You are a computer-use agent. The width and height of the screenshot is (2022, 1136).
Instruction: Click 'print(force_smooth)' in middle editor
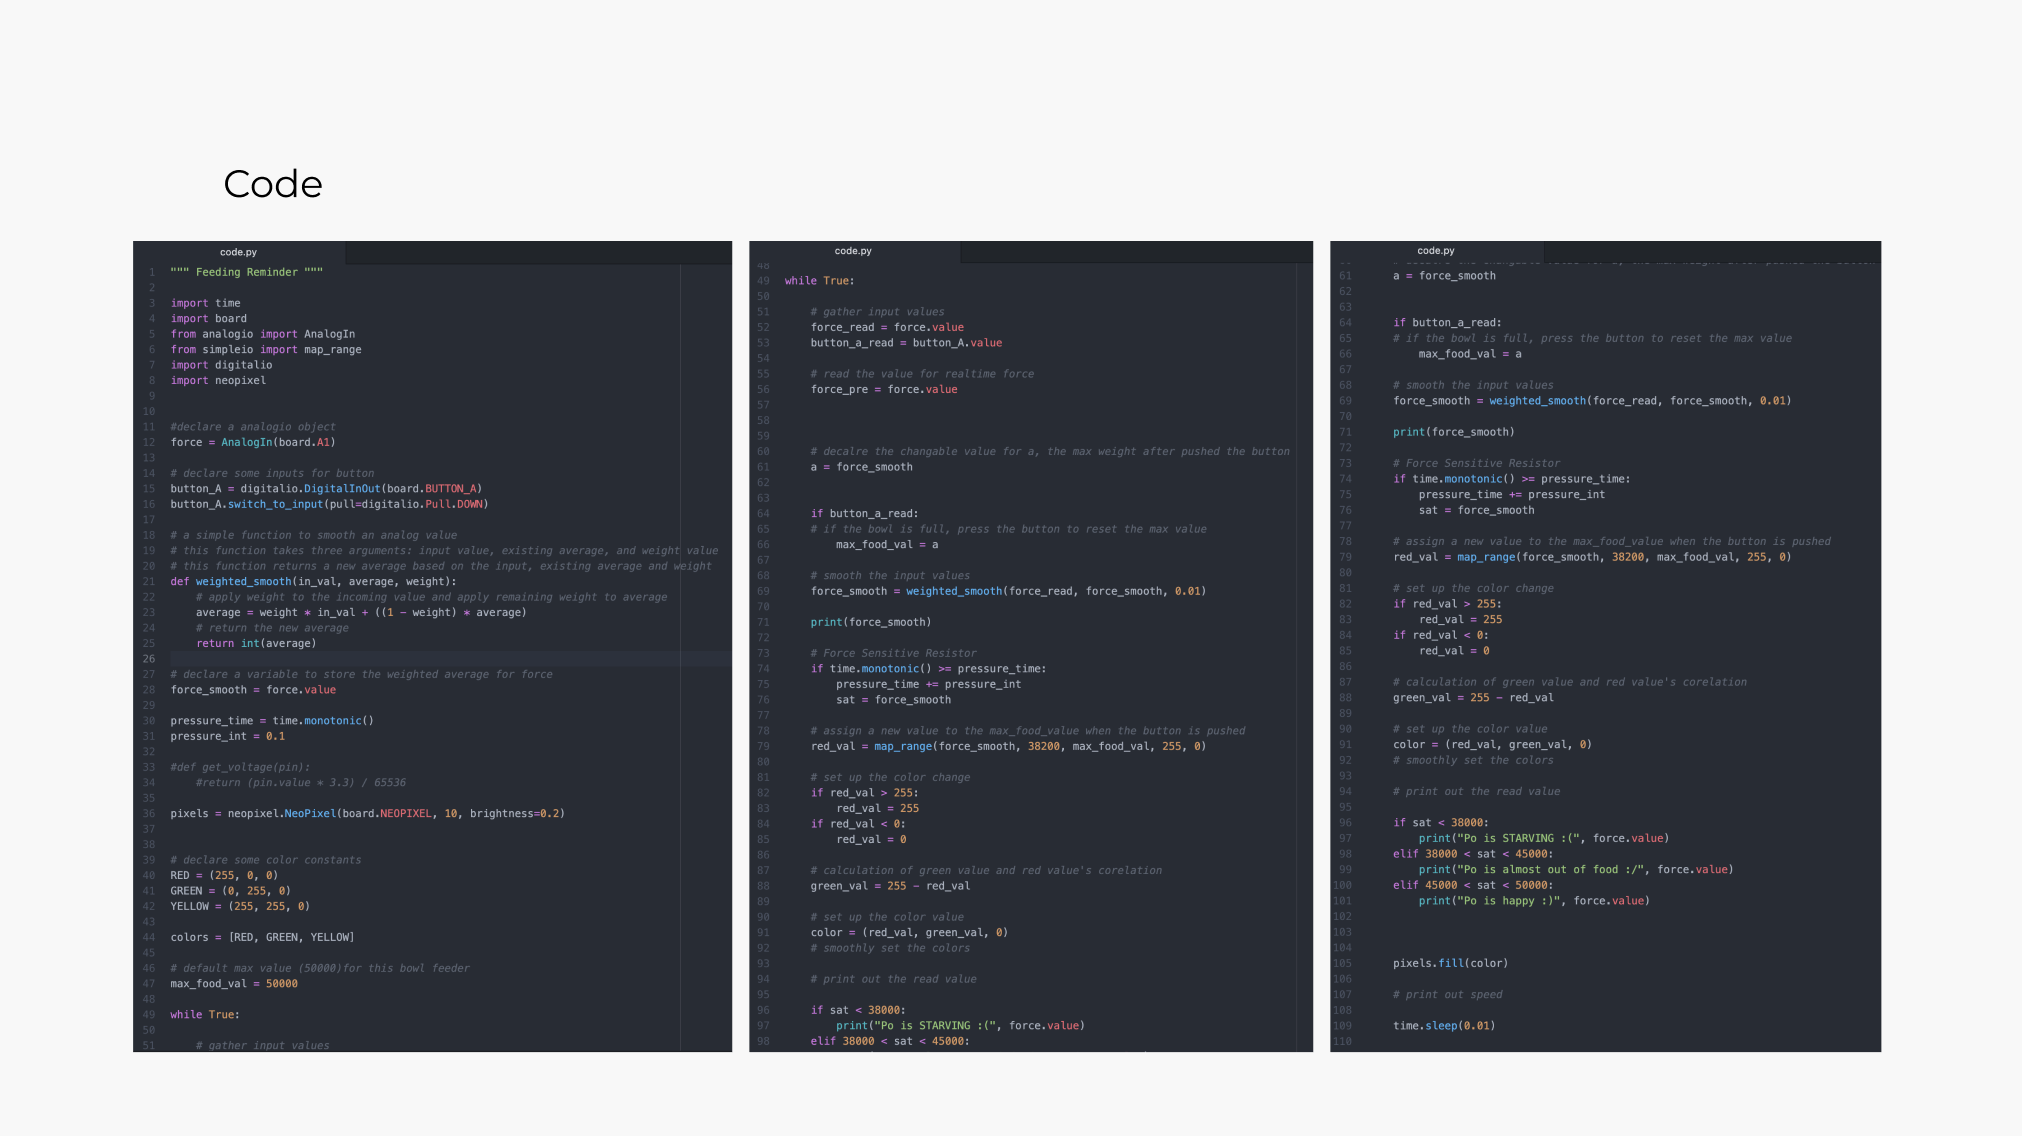870,622
